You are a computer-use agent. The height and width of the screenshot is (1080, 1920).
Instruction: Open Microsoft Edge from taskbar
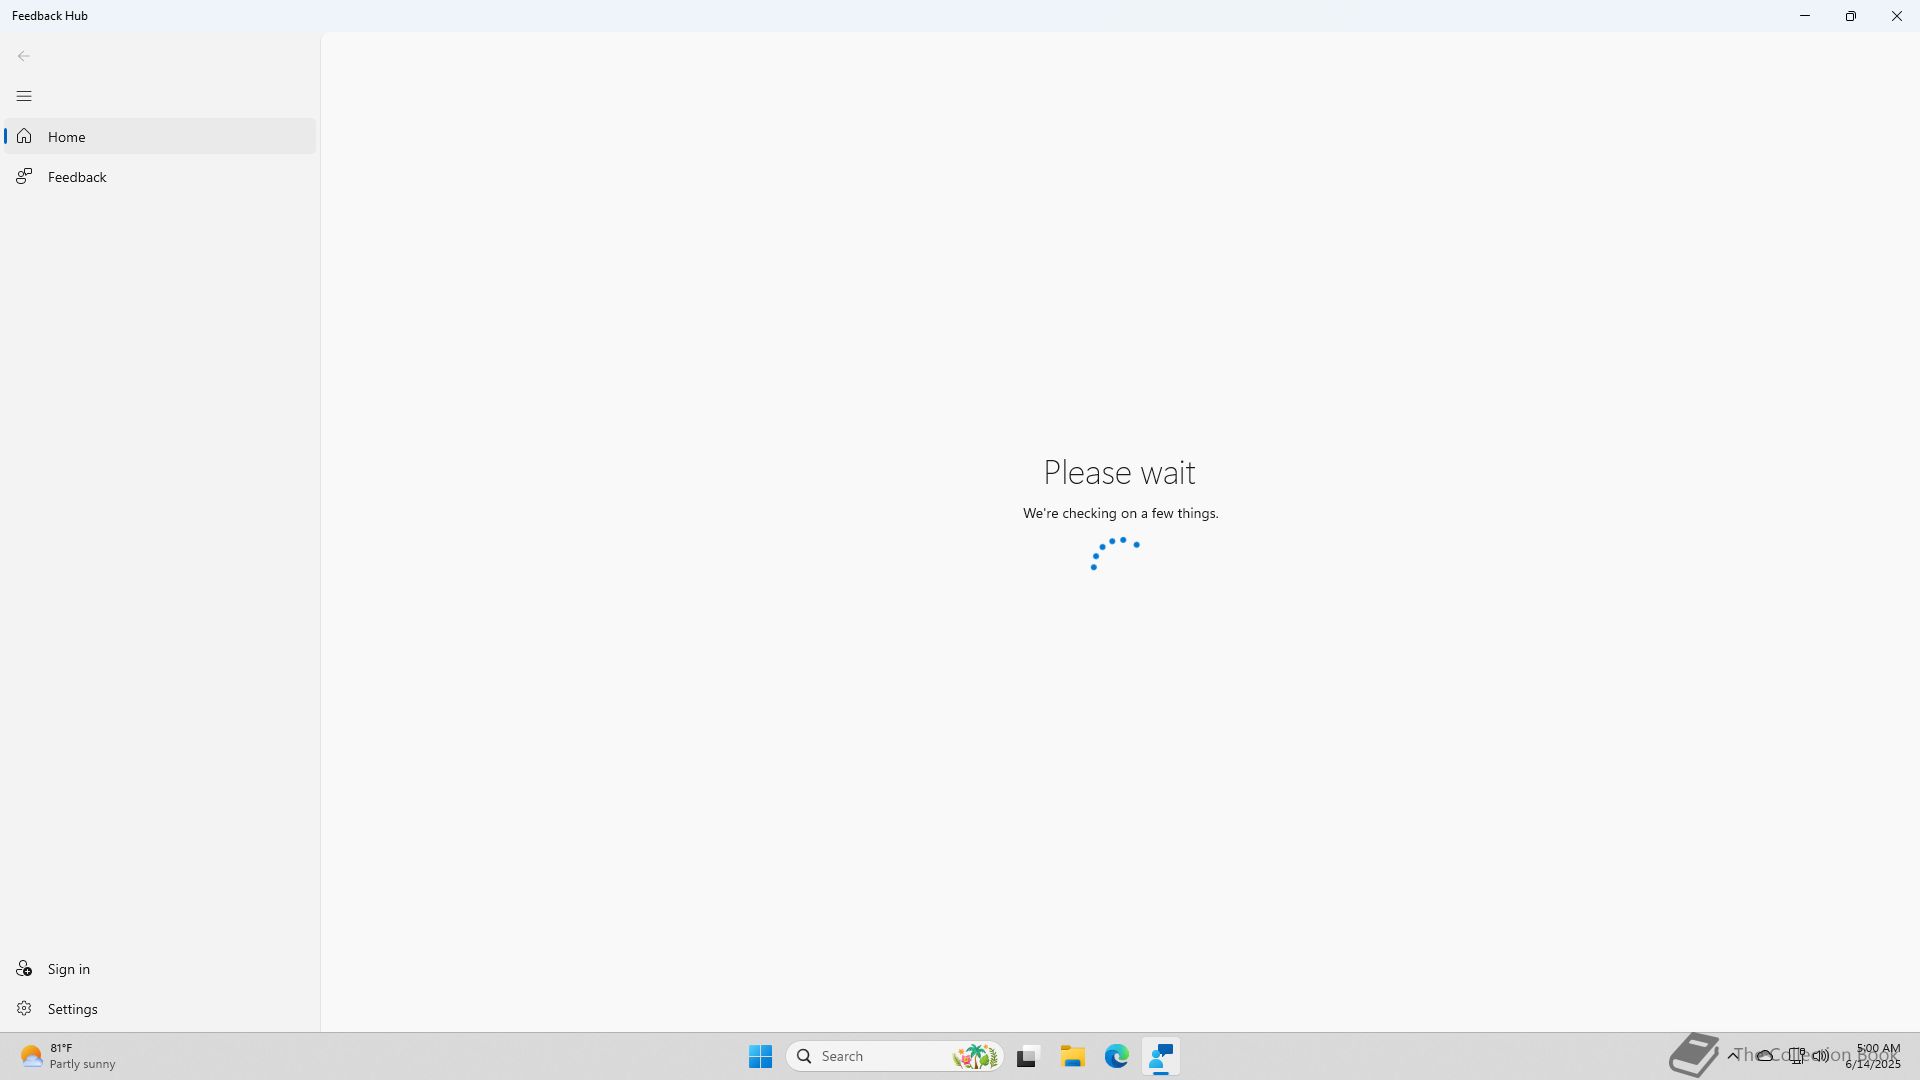click(1116, 1056)
